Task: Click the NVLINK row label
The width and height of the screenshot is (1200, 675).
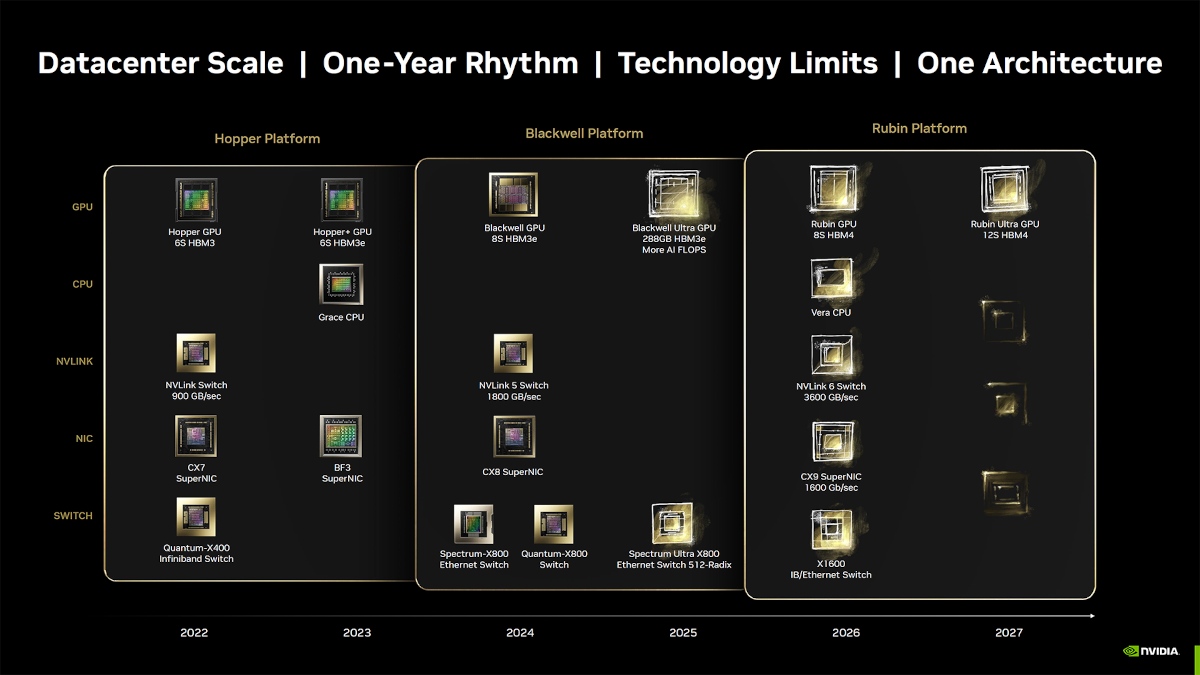Action: click(74, 361)
